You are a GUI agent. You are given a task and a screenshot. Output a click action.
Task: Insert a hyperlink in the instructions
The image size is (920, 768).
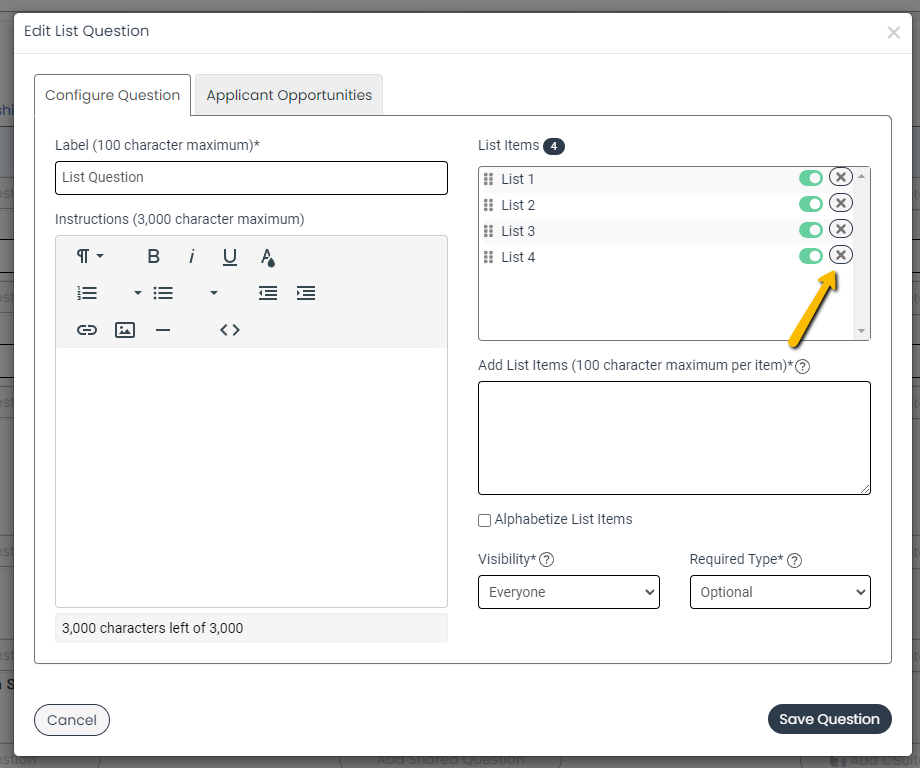coord(87,329)
